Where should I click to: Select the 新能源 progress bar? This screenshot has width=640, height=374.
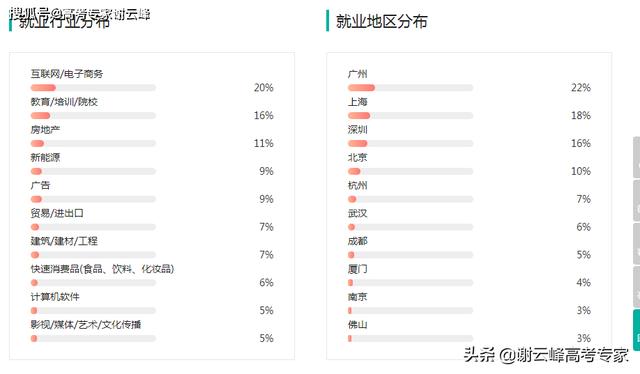tap(93, 171)
